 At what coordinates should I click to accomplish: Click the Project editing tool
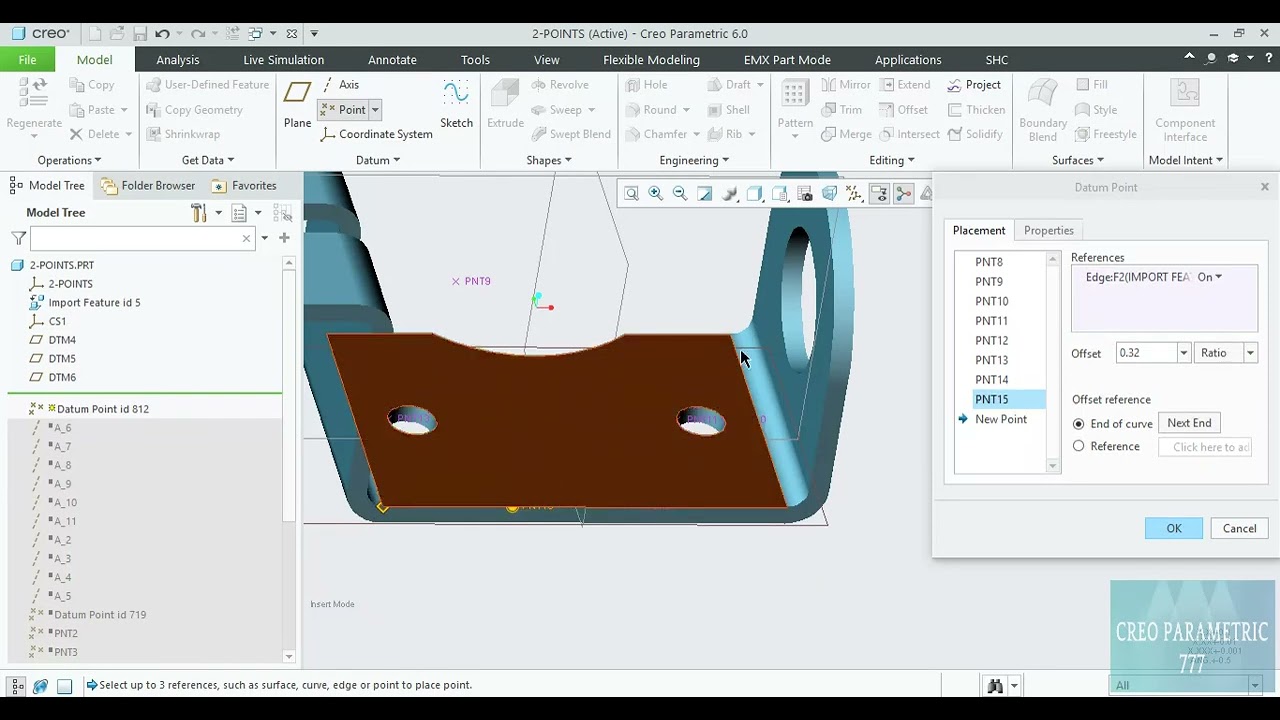pos(973,85)
